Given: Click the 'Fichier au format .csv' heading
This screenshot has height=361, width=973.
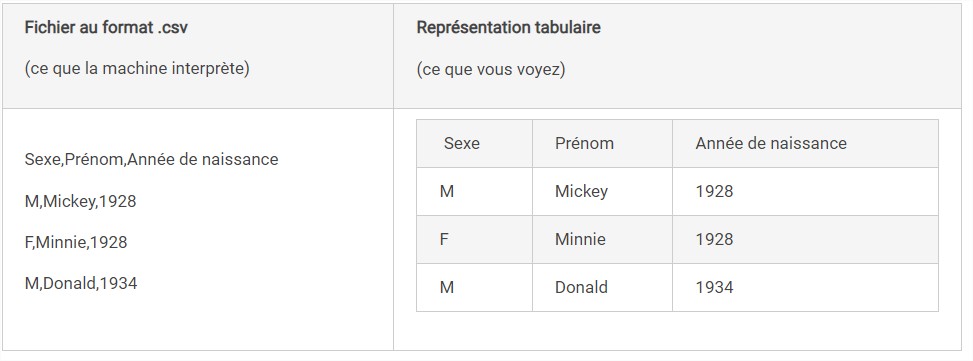Looking at the screenshot, I should [x=106, y=28].
